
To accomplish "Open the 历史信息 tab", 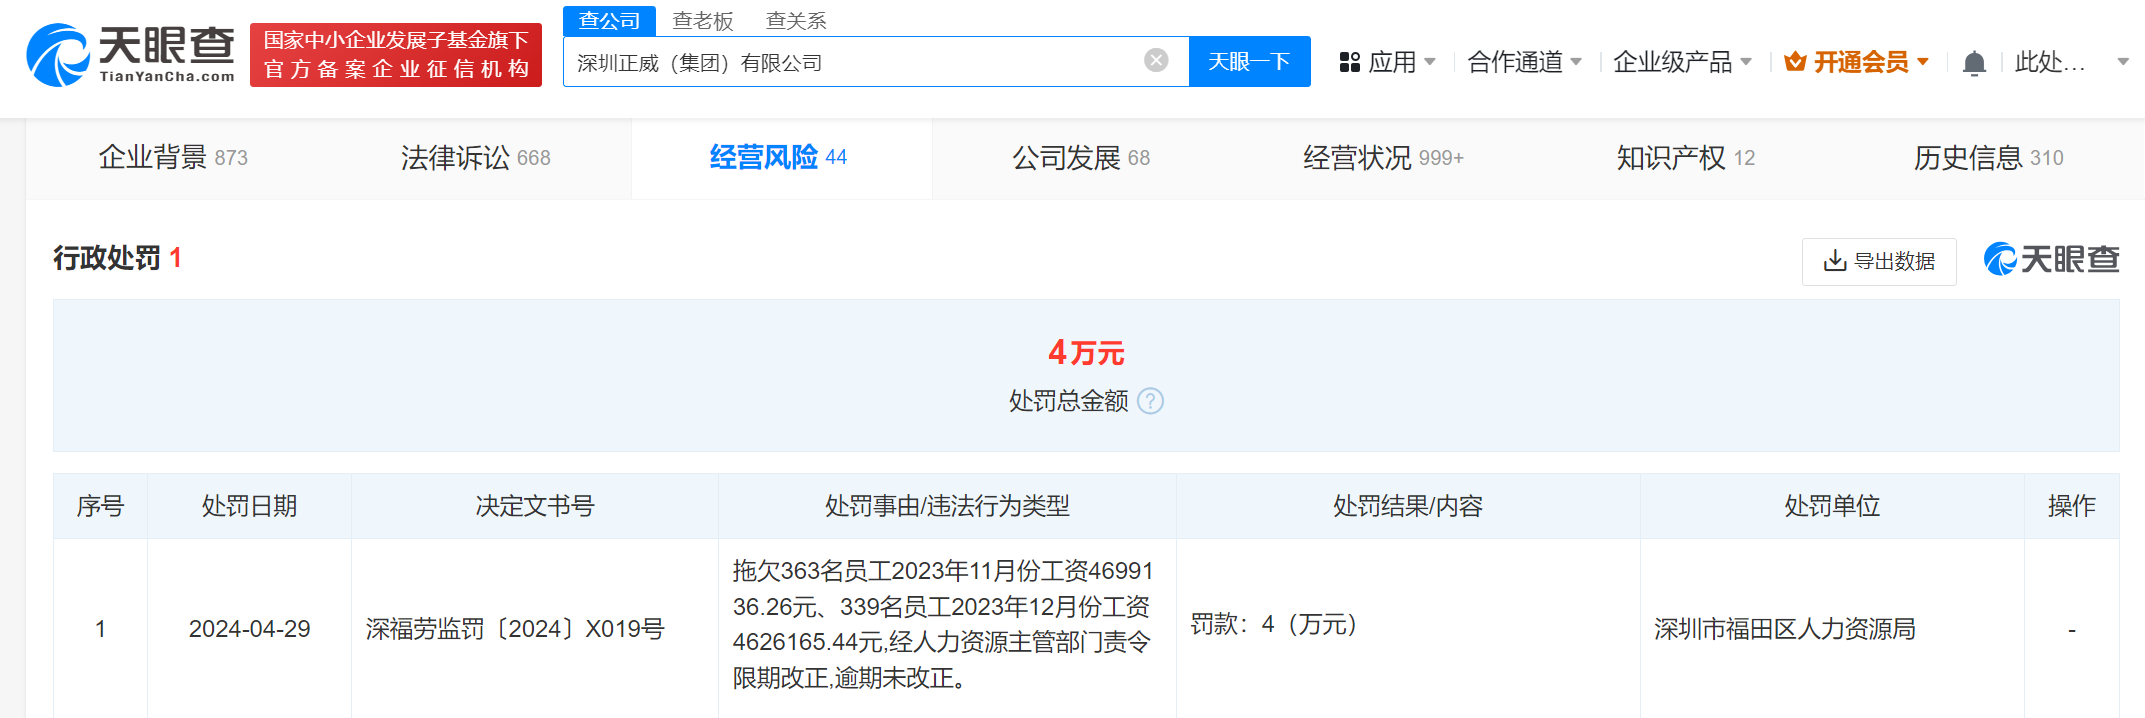I will (x=1988, y=158).
